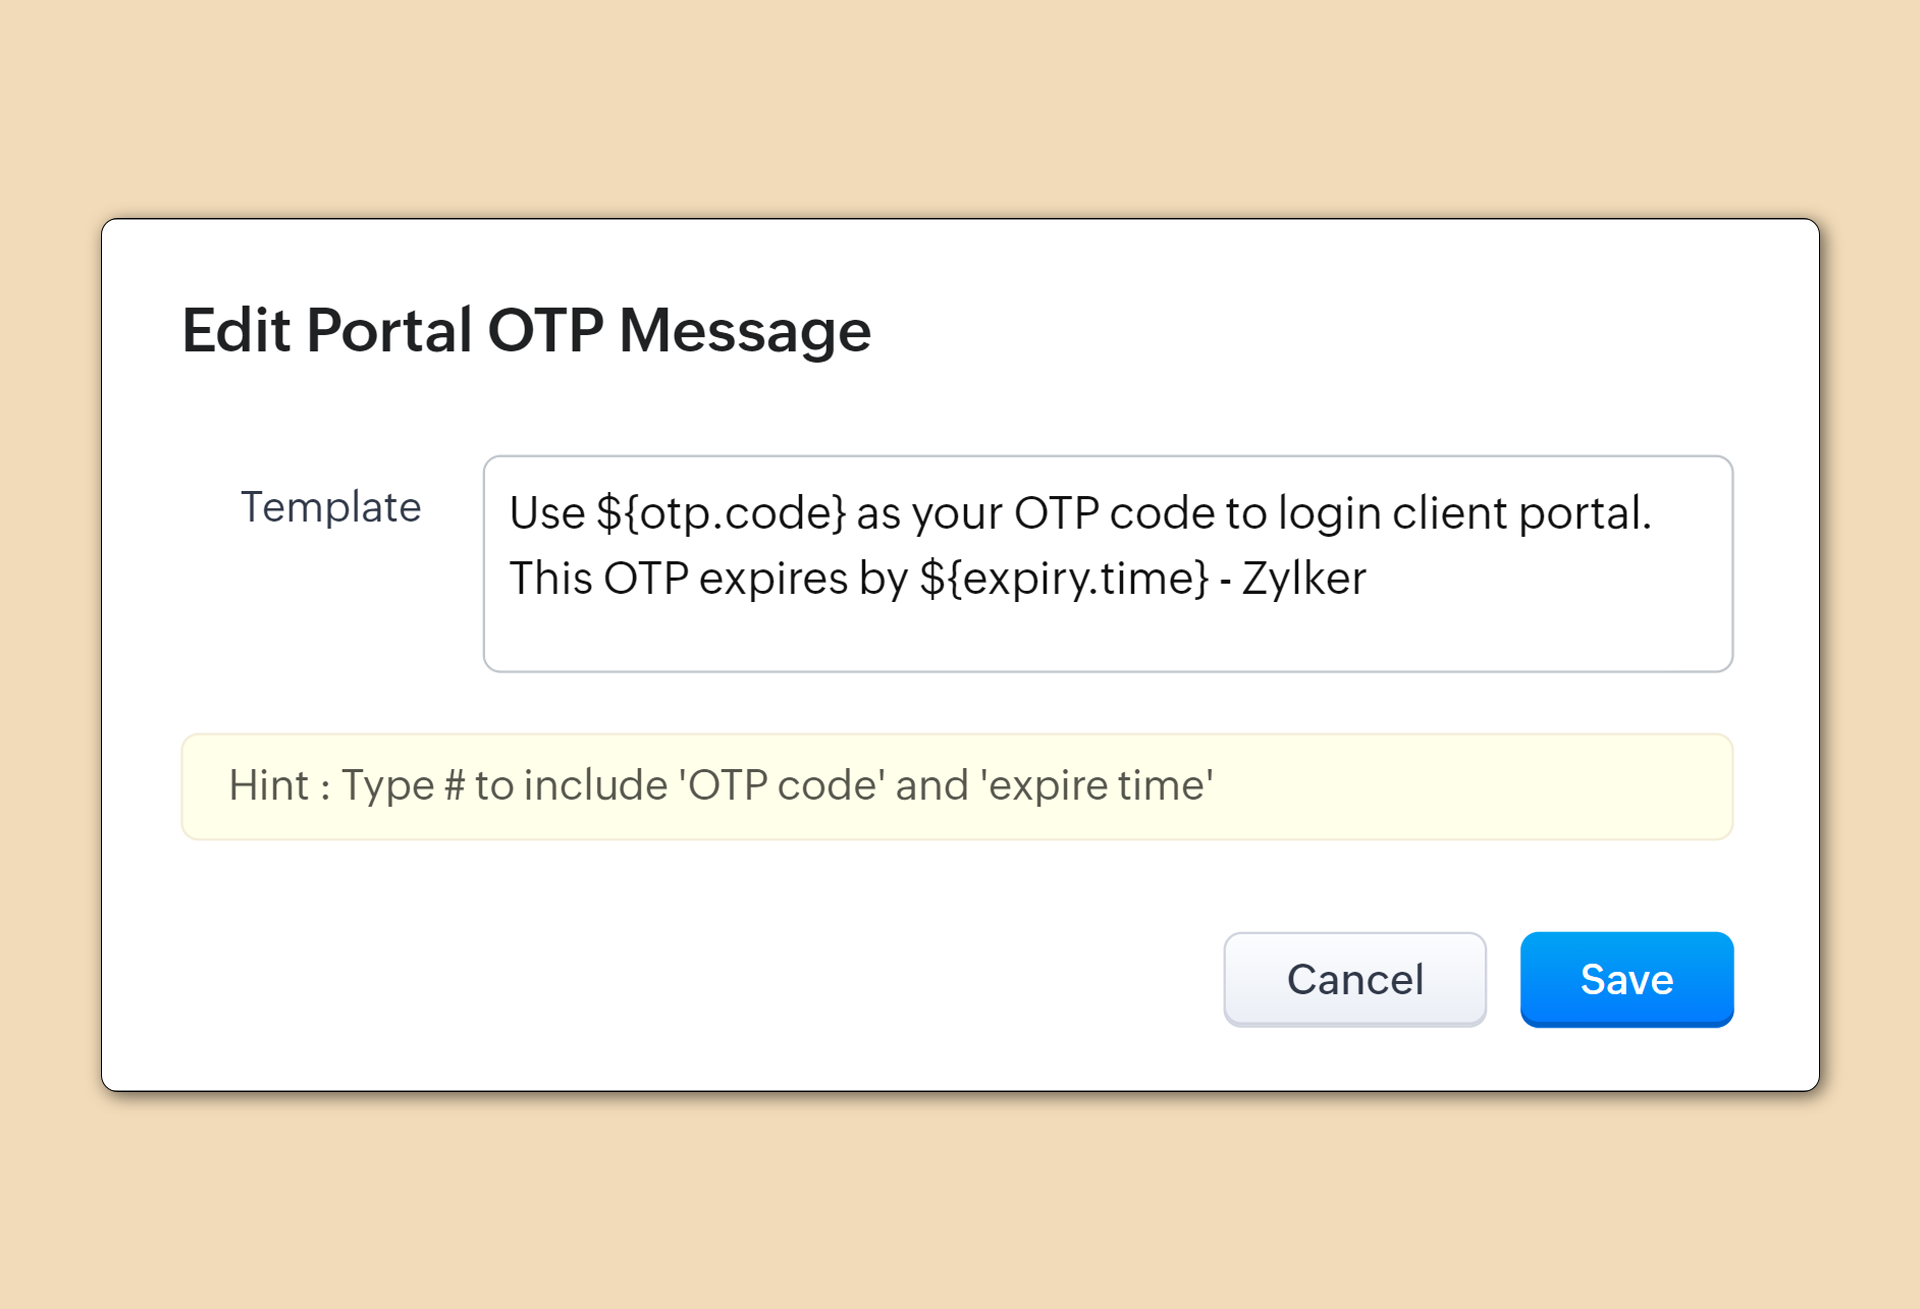1920x1309 pixels.
Task: Click the 'expire time' text in hint
Action: point(1097,785)
